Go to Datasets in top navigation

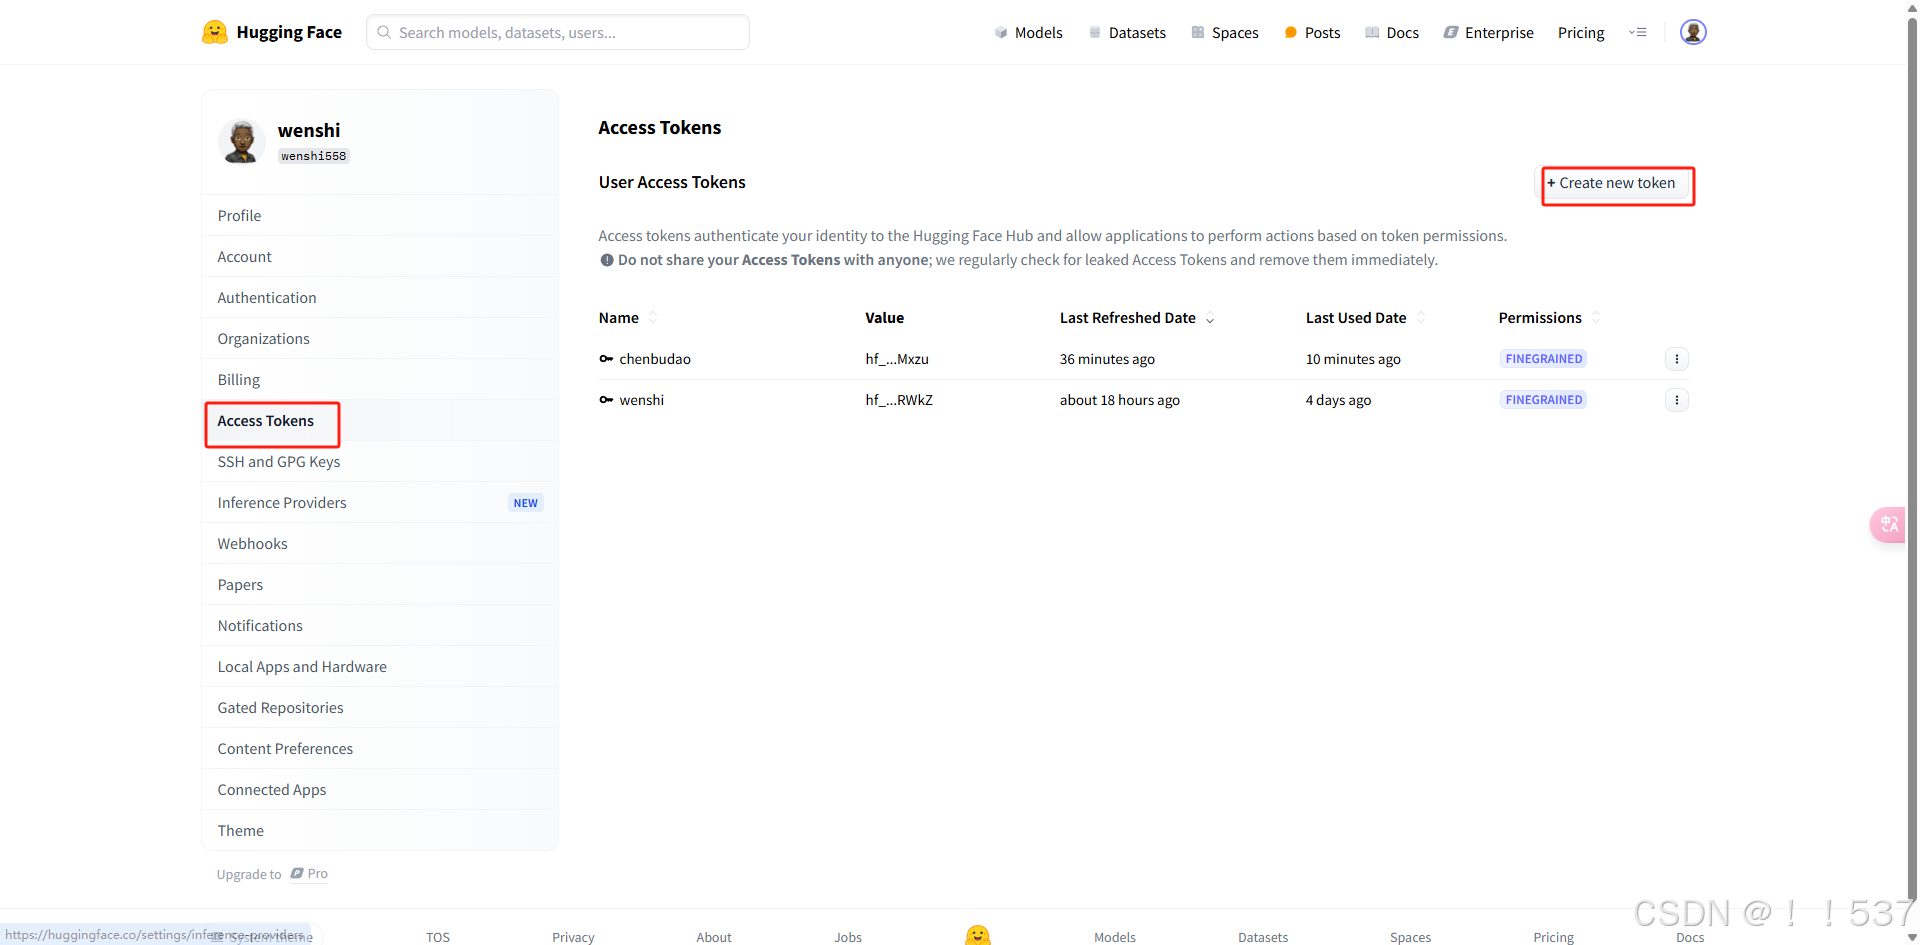(1127, 33)
